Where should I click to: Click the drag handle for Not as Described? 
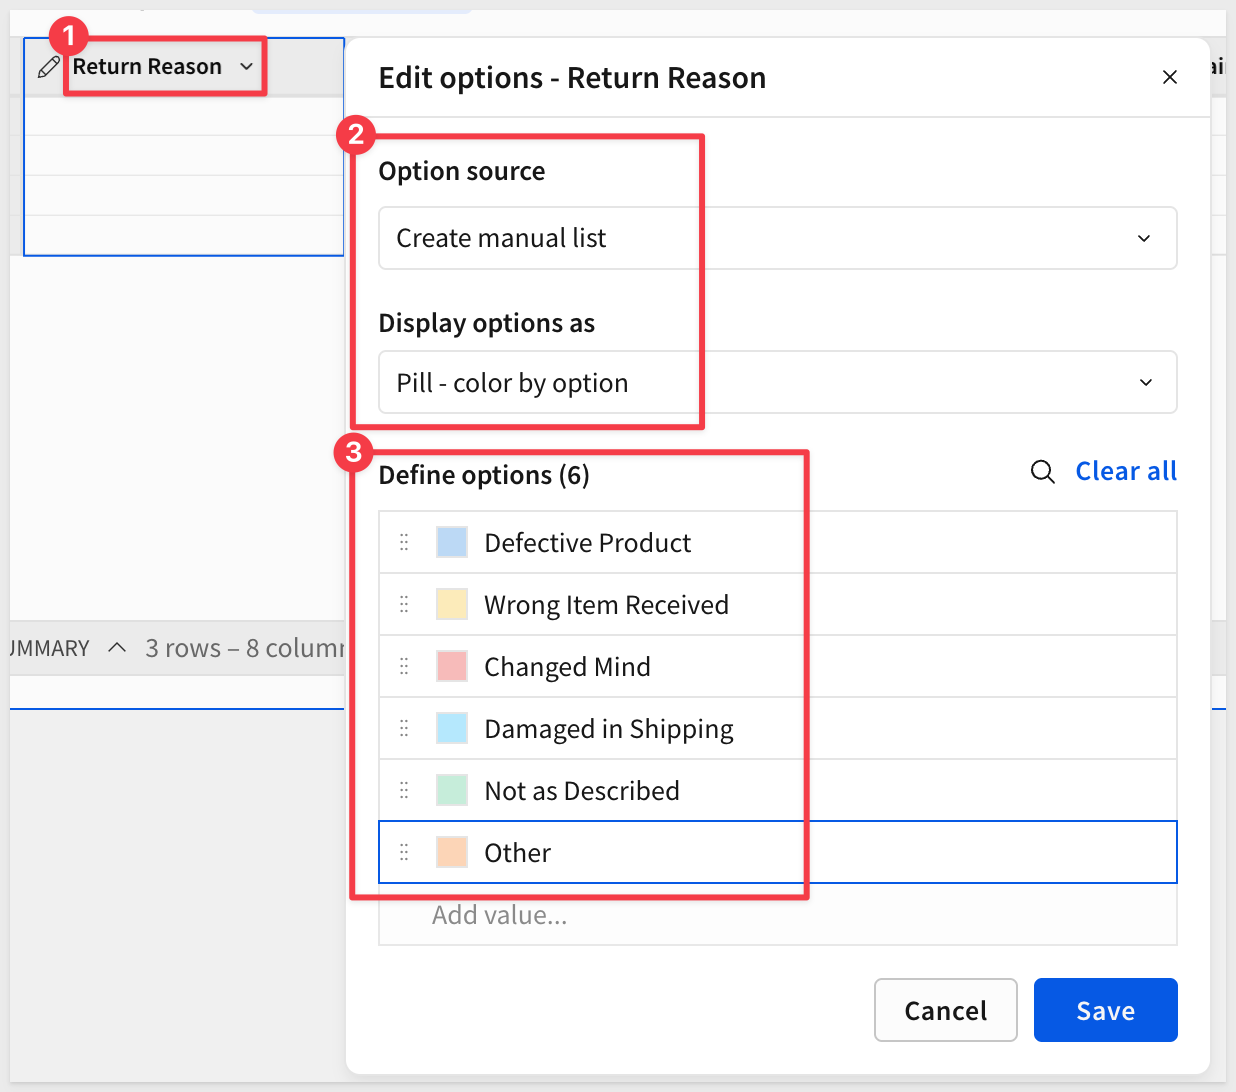click(x=404, y=791)
